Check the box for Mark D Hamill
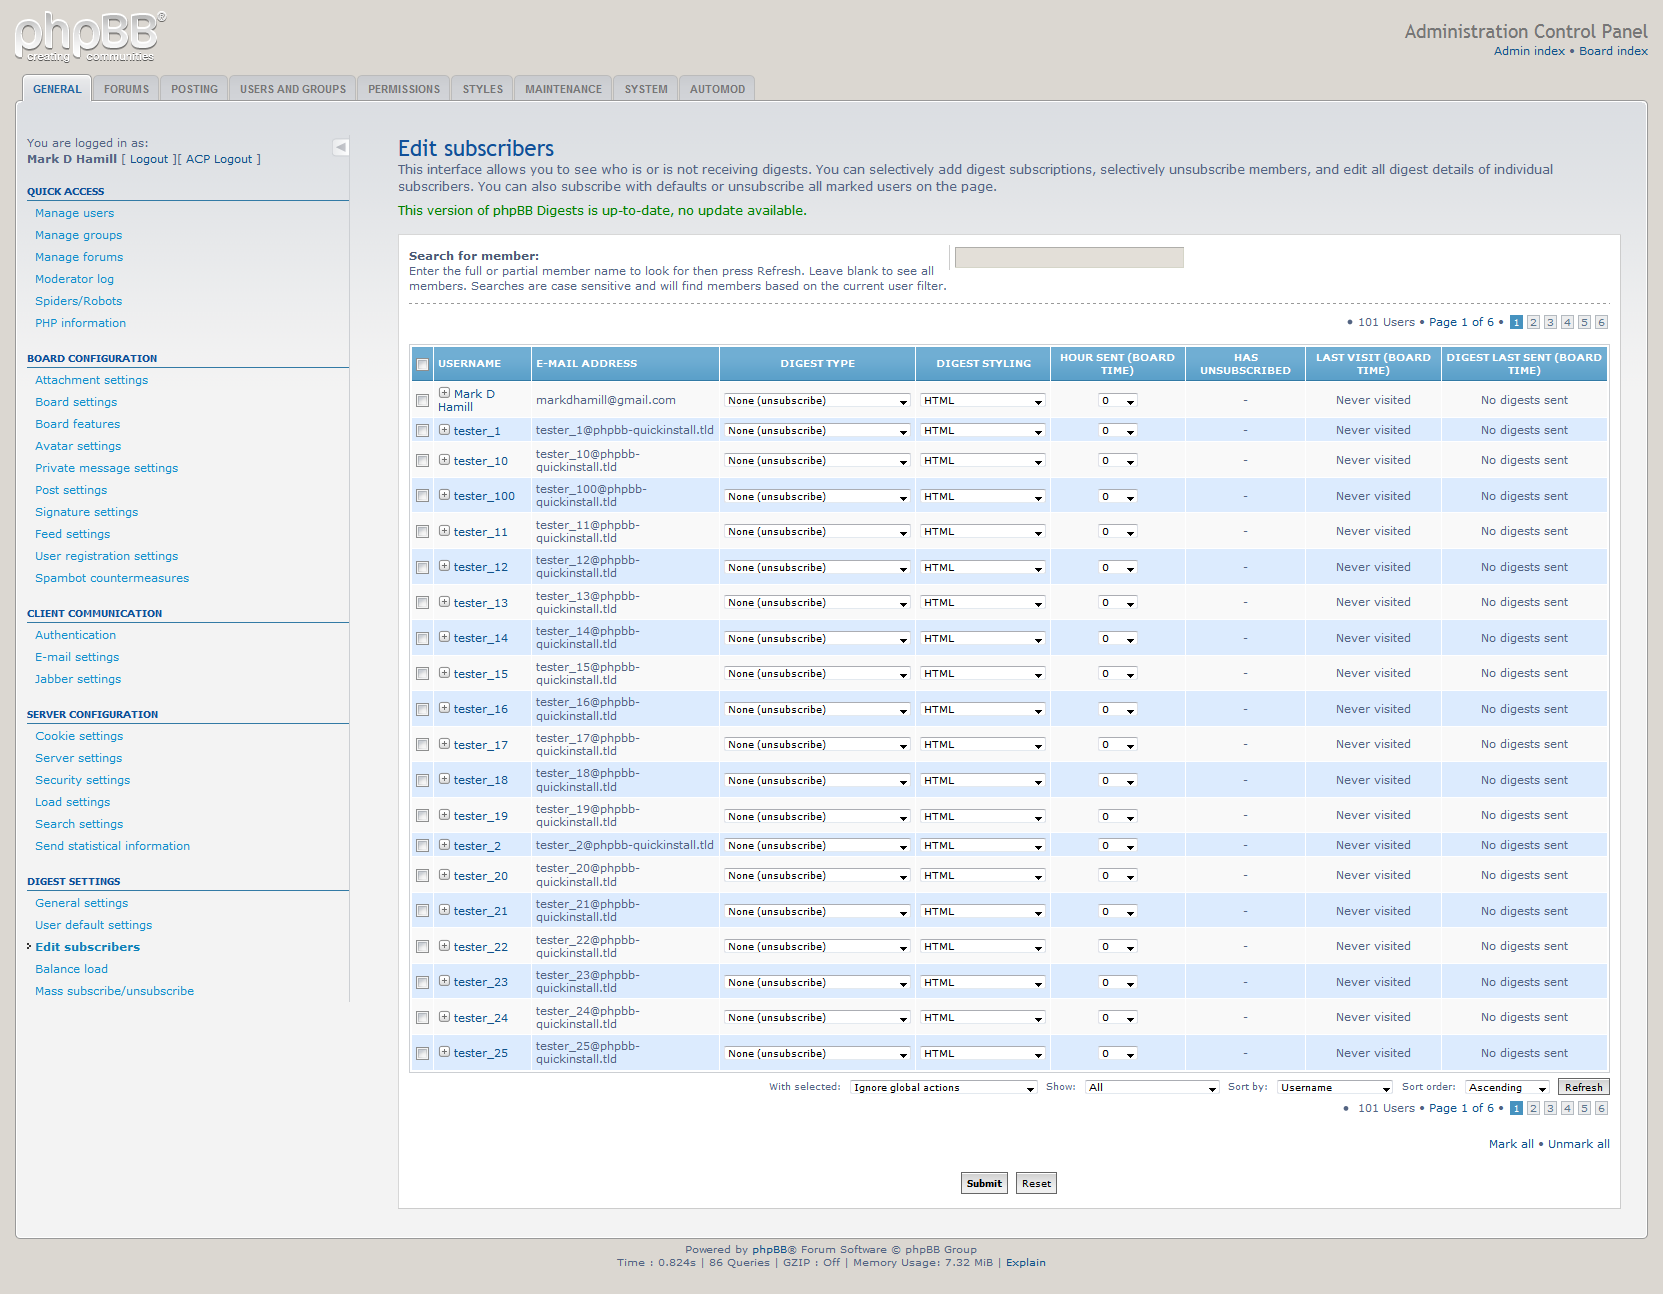The width and height of the screenshot is (1663, 1294). click(422, 400)
